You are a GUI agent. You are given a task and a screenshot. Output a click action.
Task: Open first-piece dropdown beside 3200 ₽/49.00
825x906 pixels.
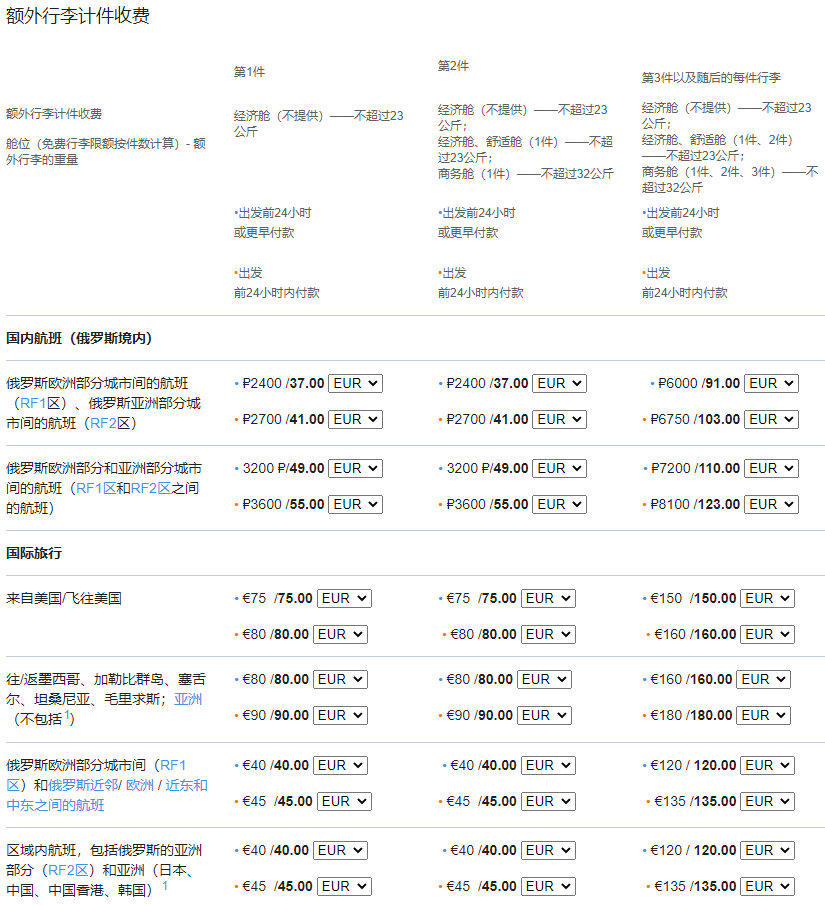355,468
